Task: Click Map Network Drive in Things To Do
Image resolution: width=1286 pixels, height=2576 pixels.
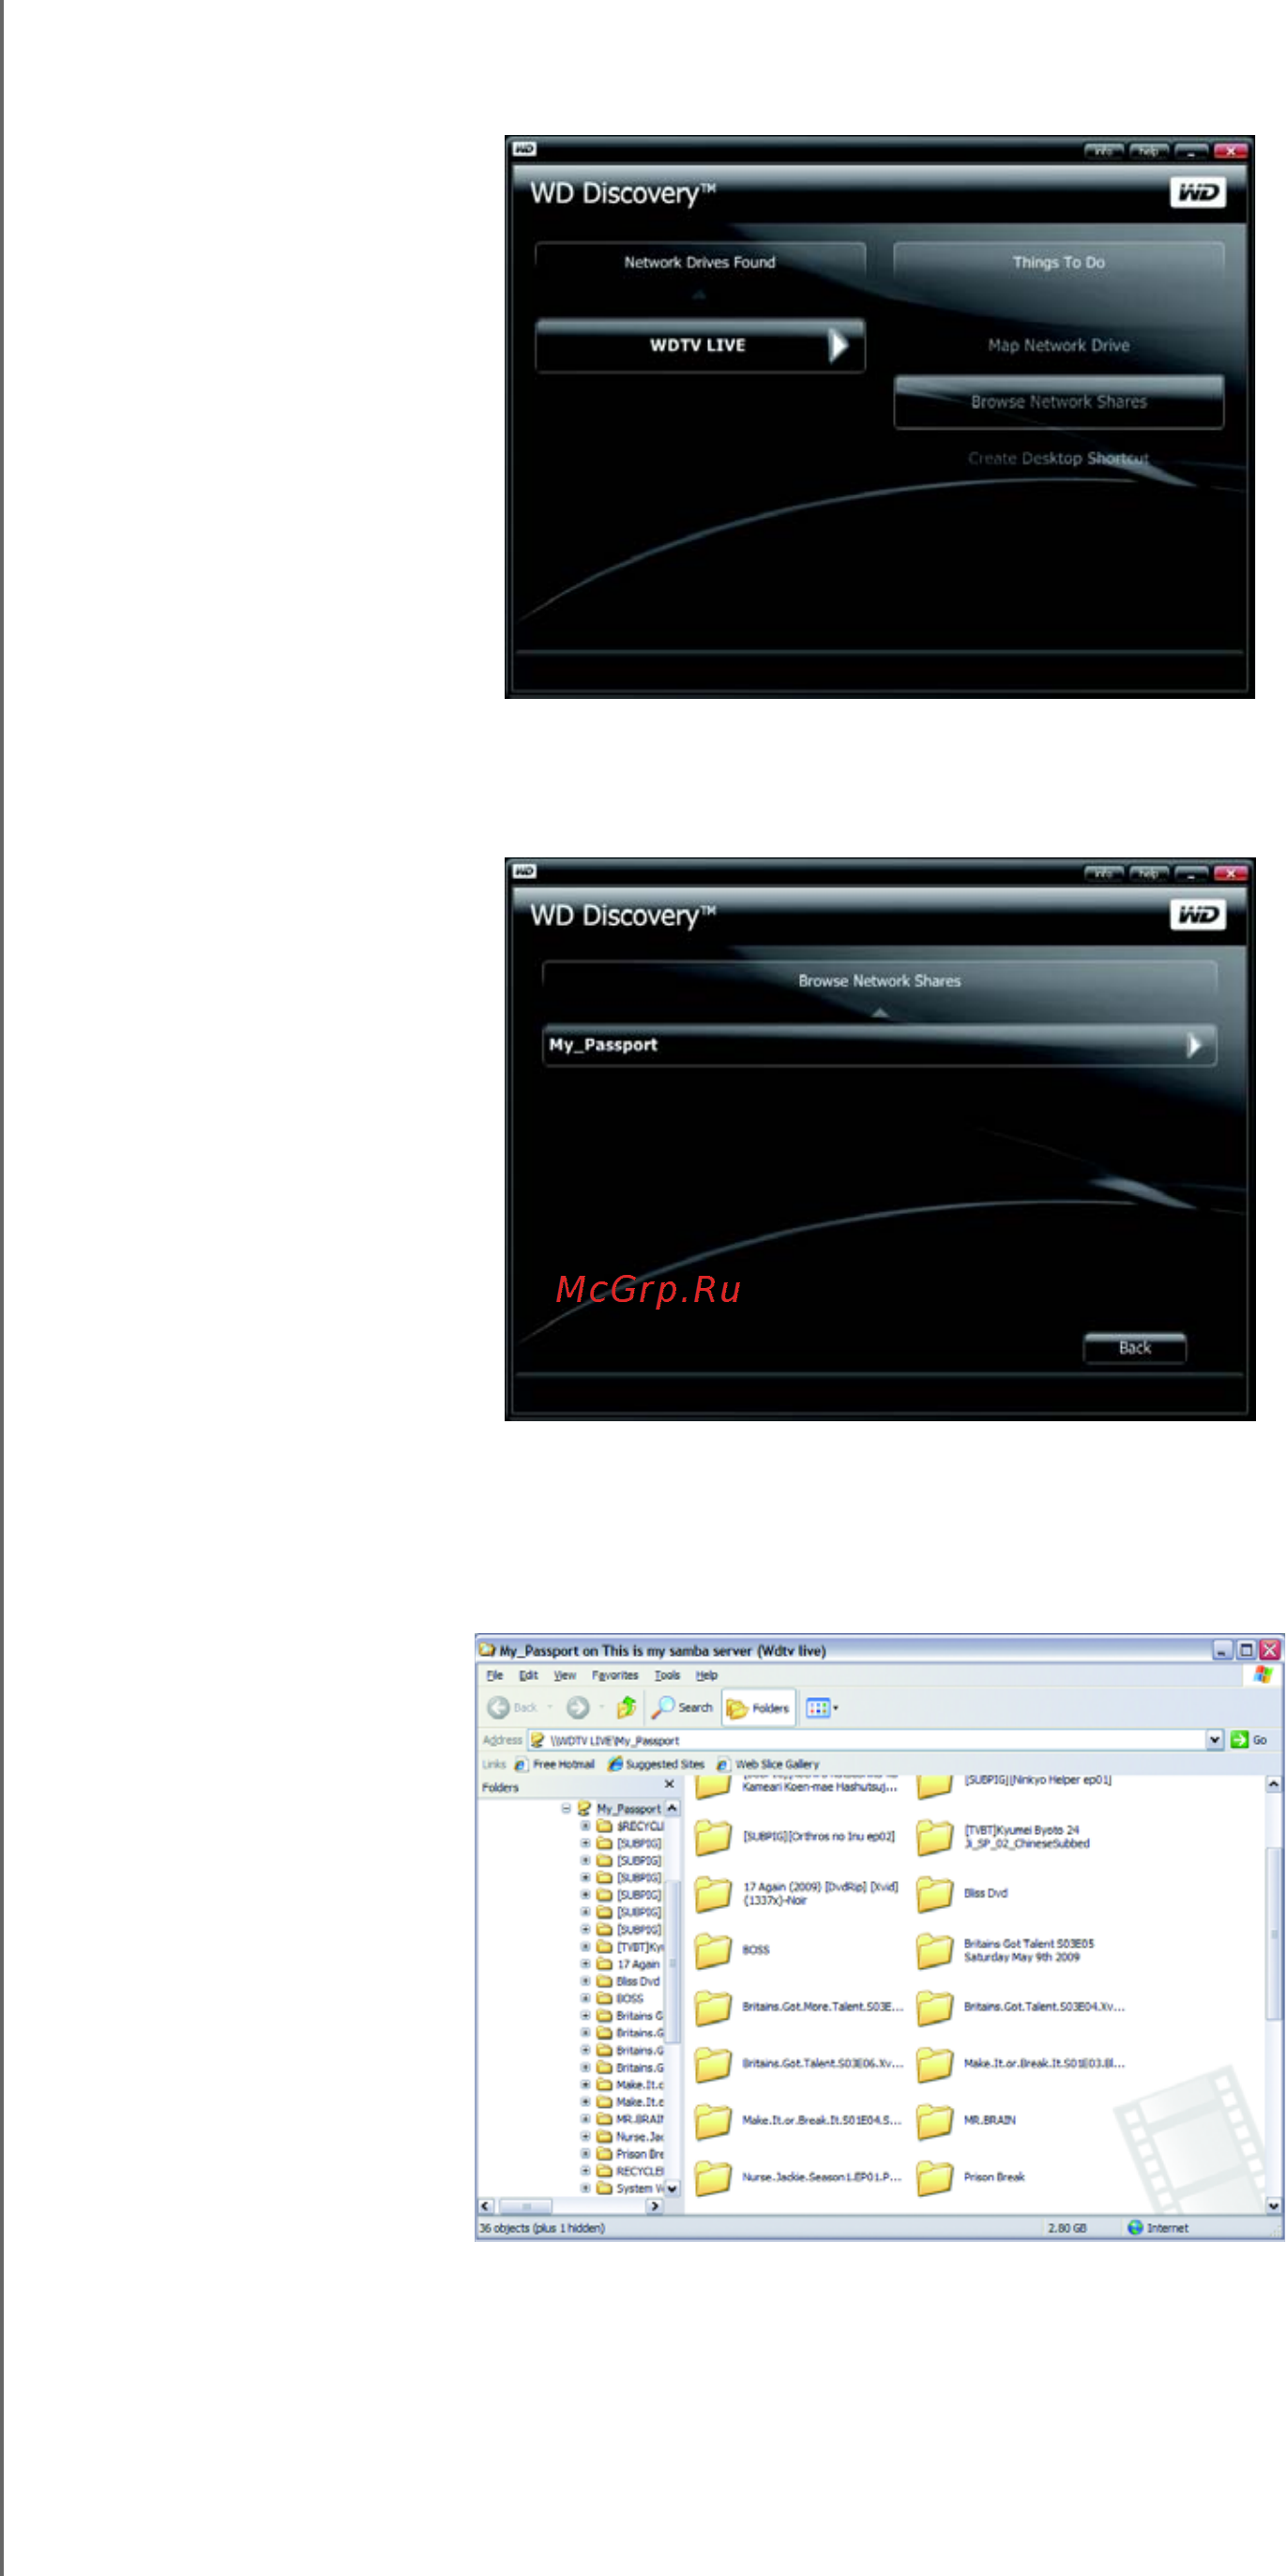Action: click(1058, 346)
